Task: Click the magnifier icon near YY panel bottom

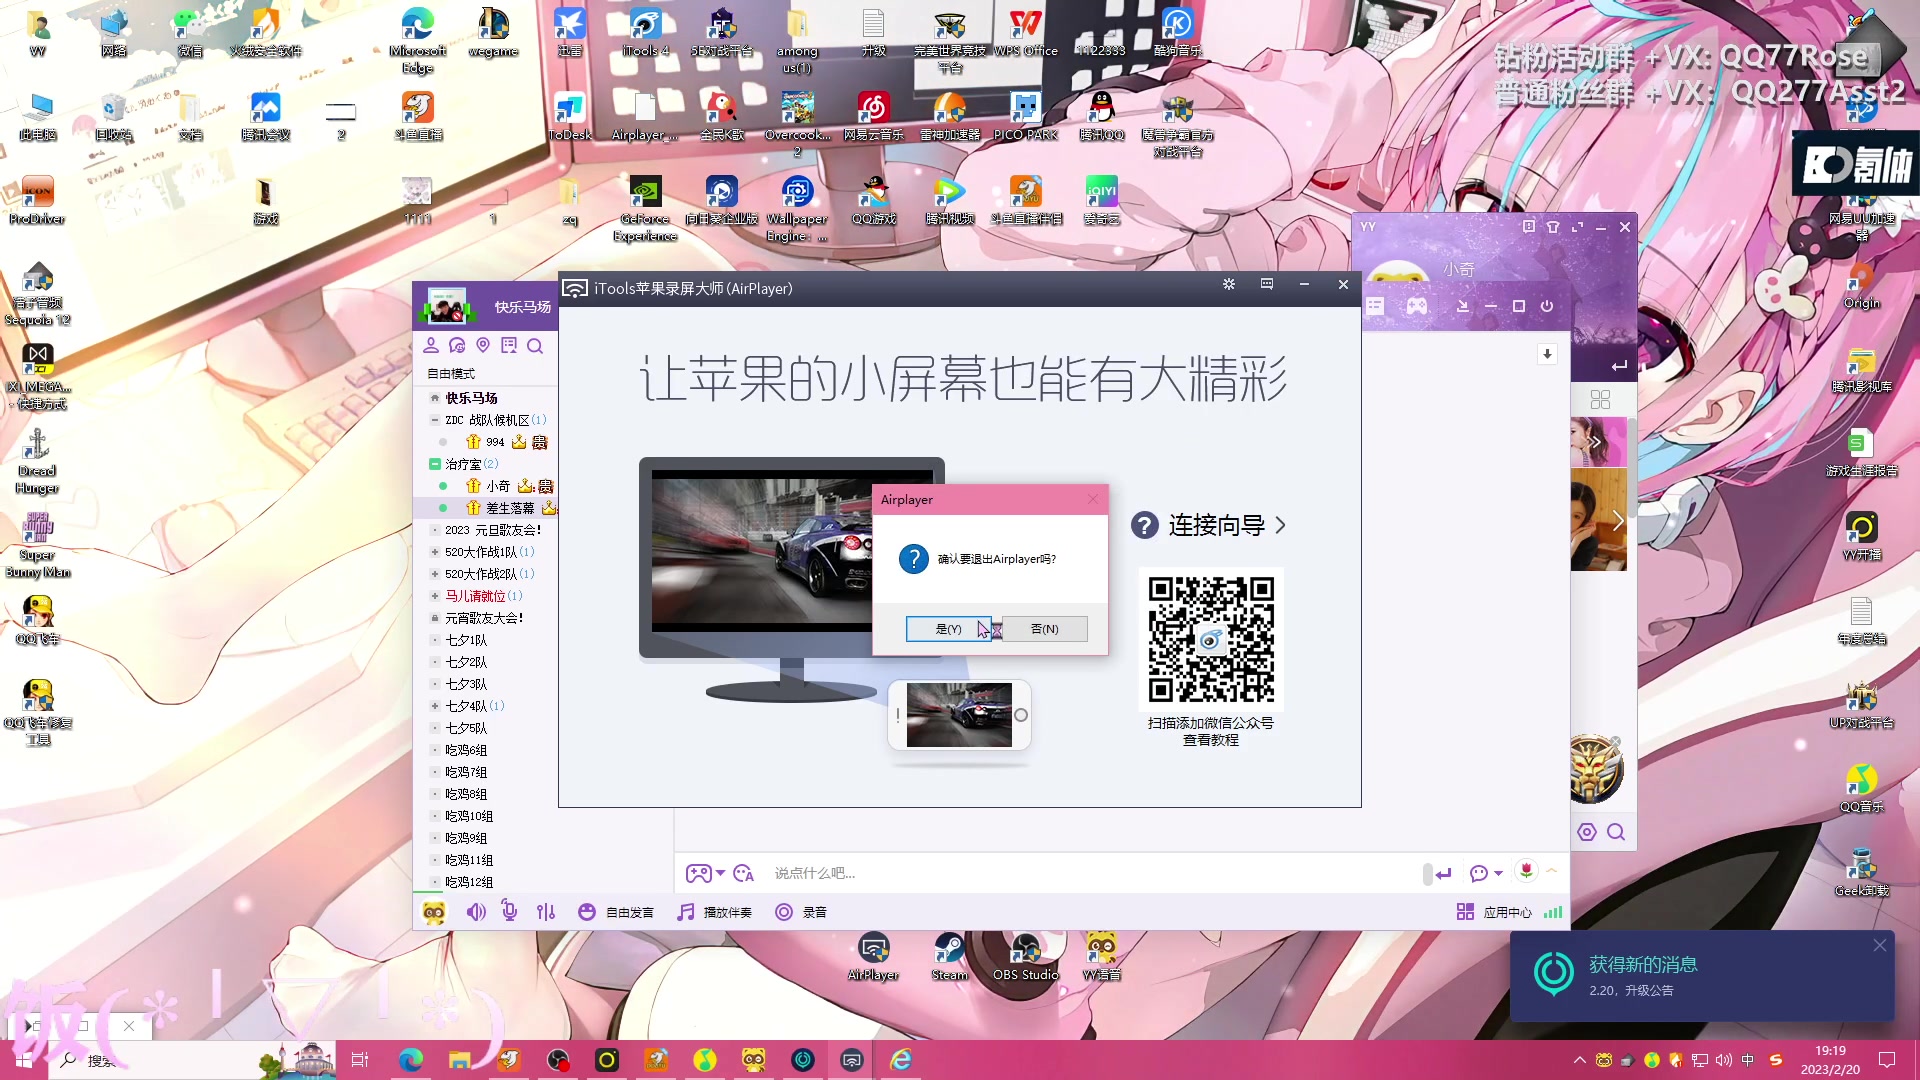Action: [1616, 832]
